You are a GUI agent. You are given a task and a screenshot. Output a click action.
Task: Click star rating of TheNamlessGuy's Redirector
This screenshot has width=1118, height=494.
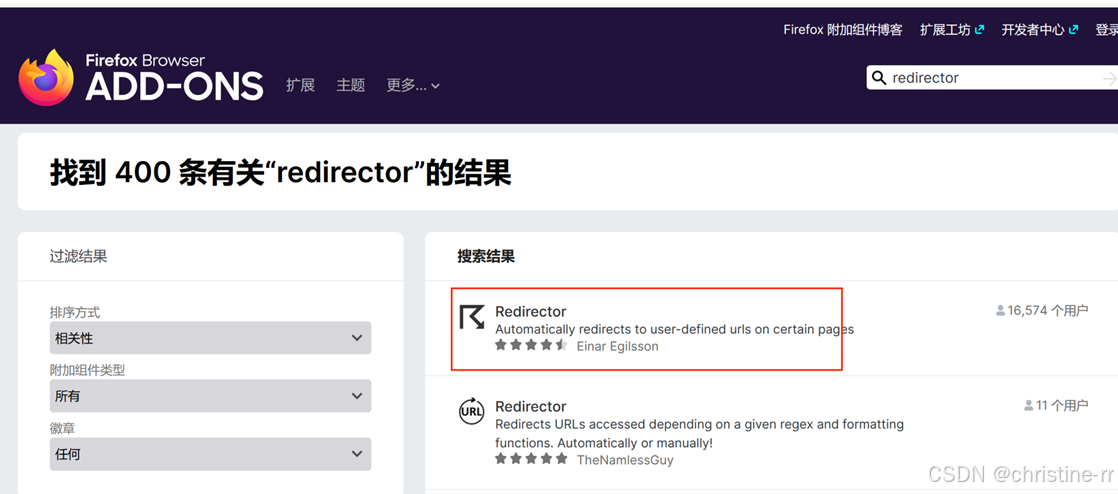(531, 458)
